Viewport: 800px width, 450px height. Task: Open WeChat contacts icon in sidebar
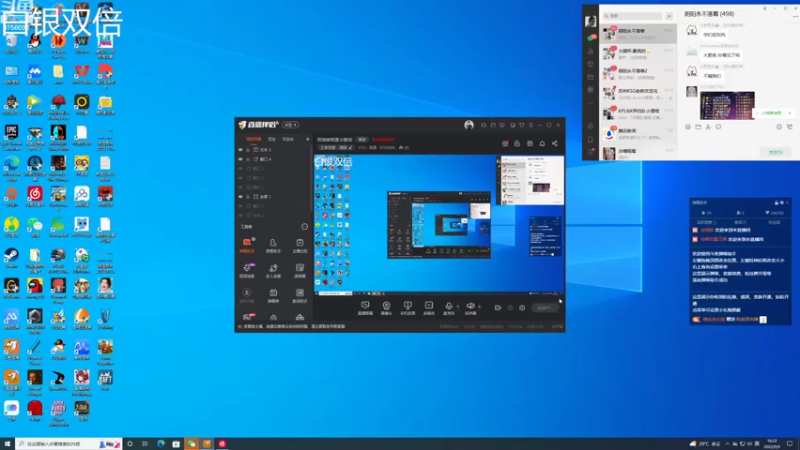591,51
